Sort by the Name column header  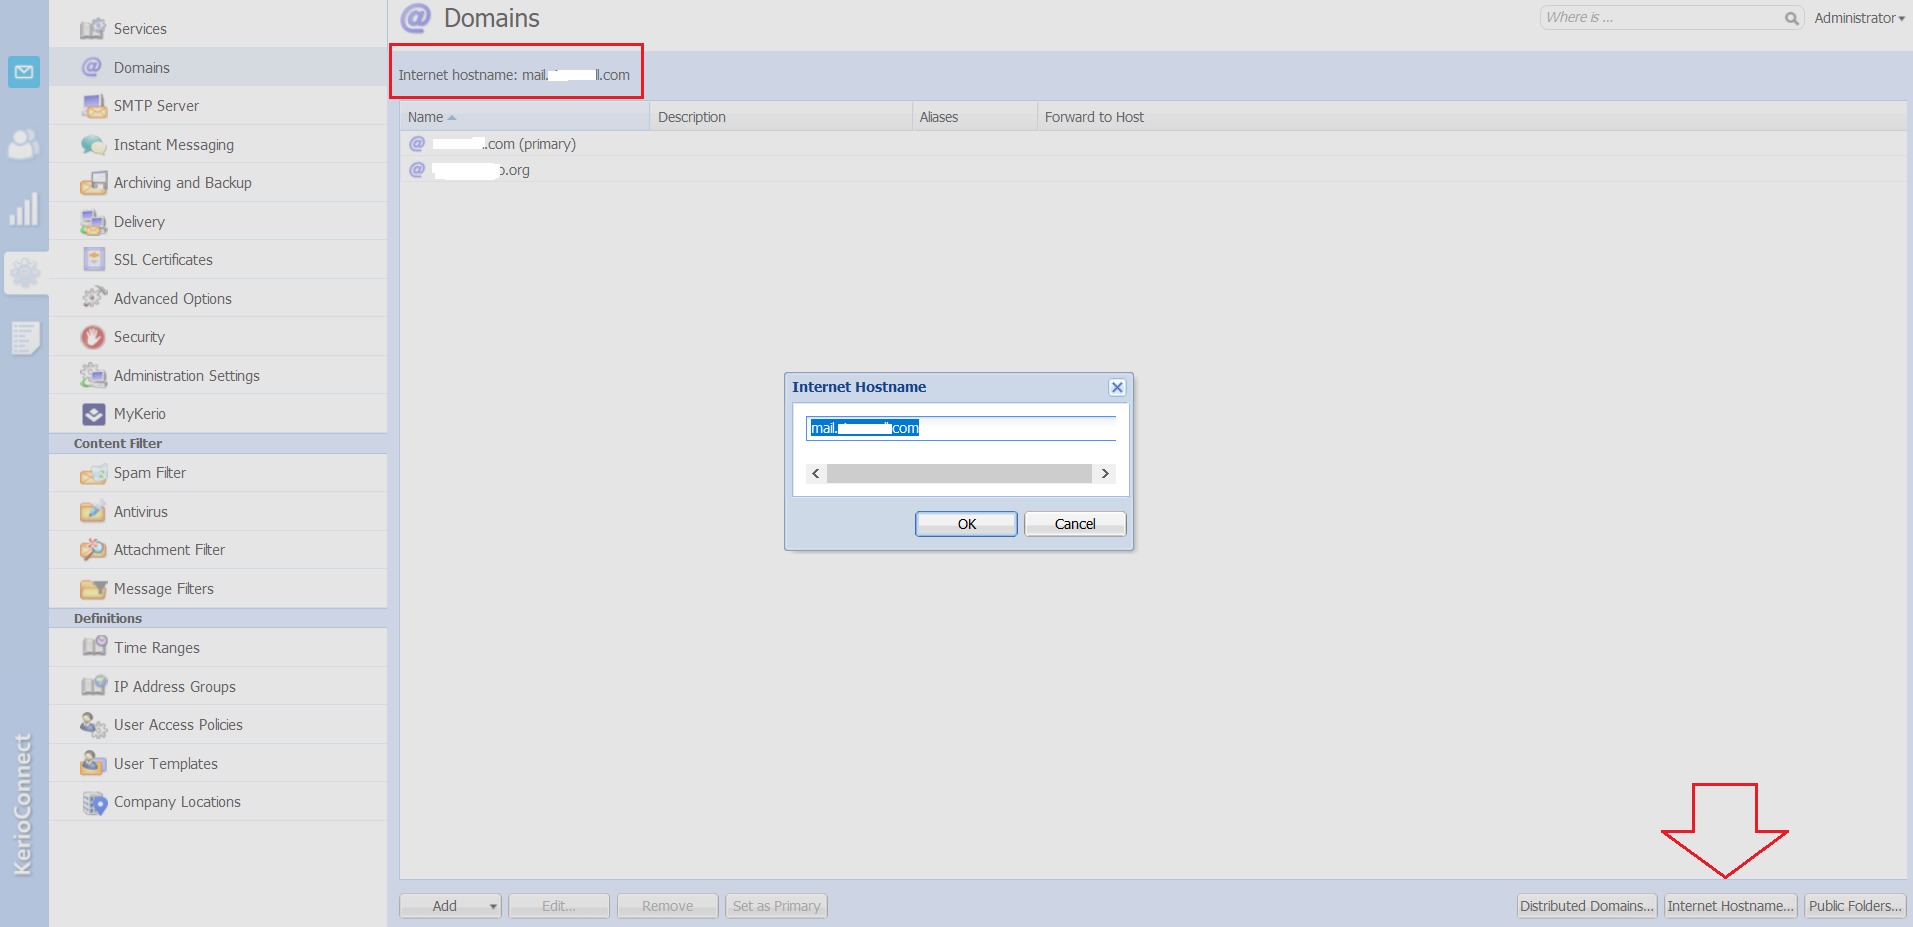click(x=426, y=117)
